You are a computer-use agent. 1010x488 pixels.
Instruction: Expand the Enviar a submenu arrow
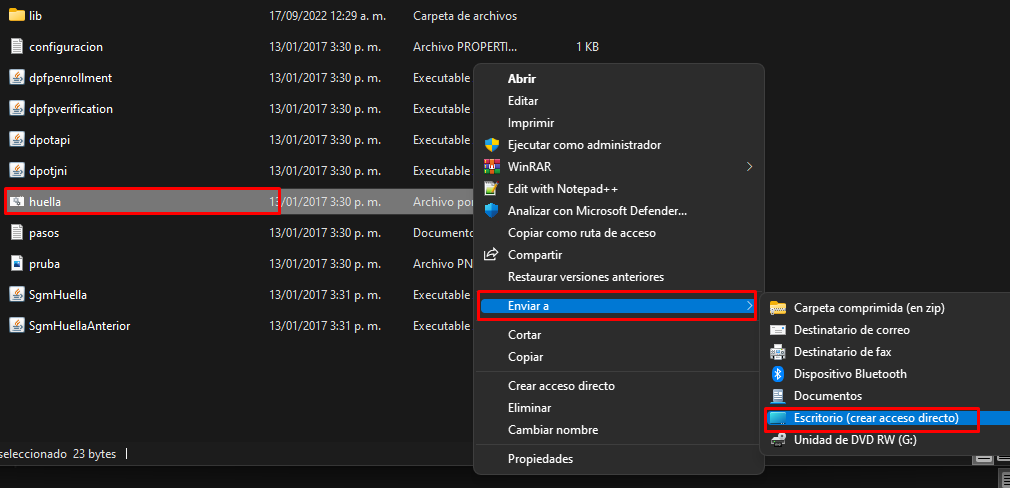coord(749,306)
